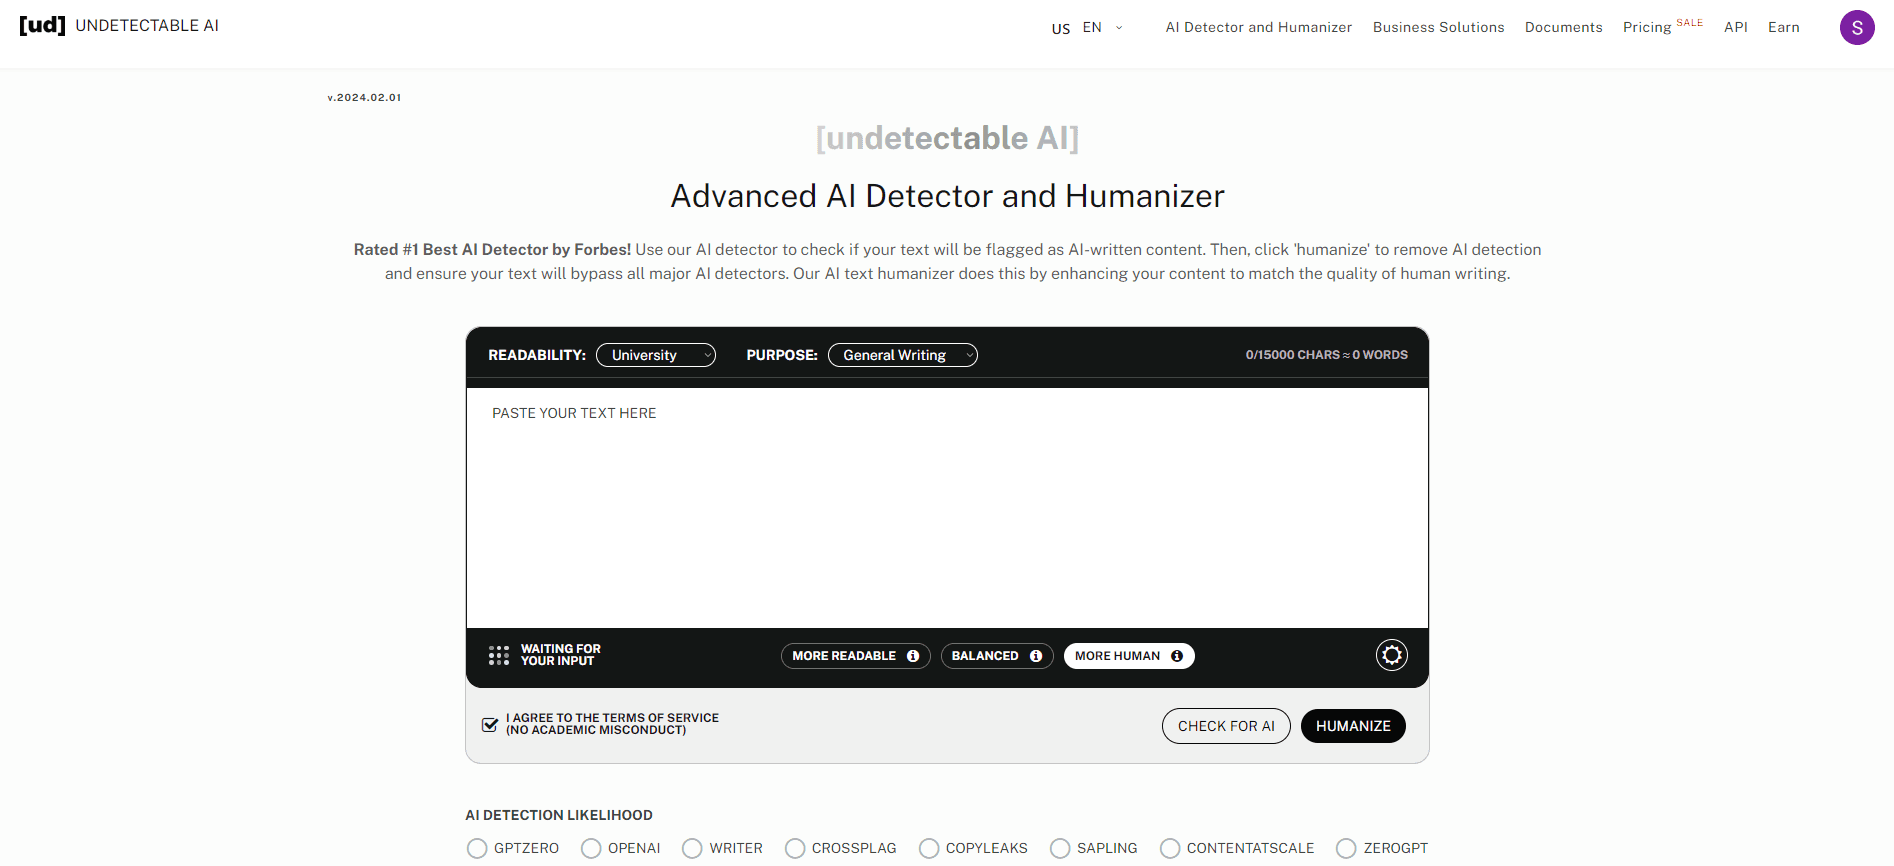Select the More Human mode

[x=1117, y=656]
